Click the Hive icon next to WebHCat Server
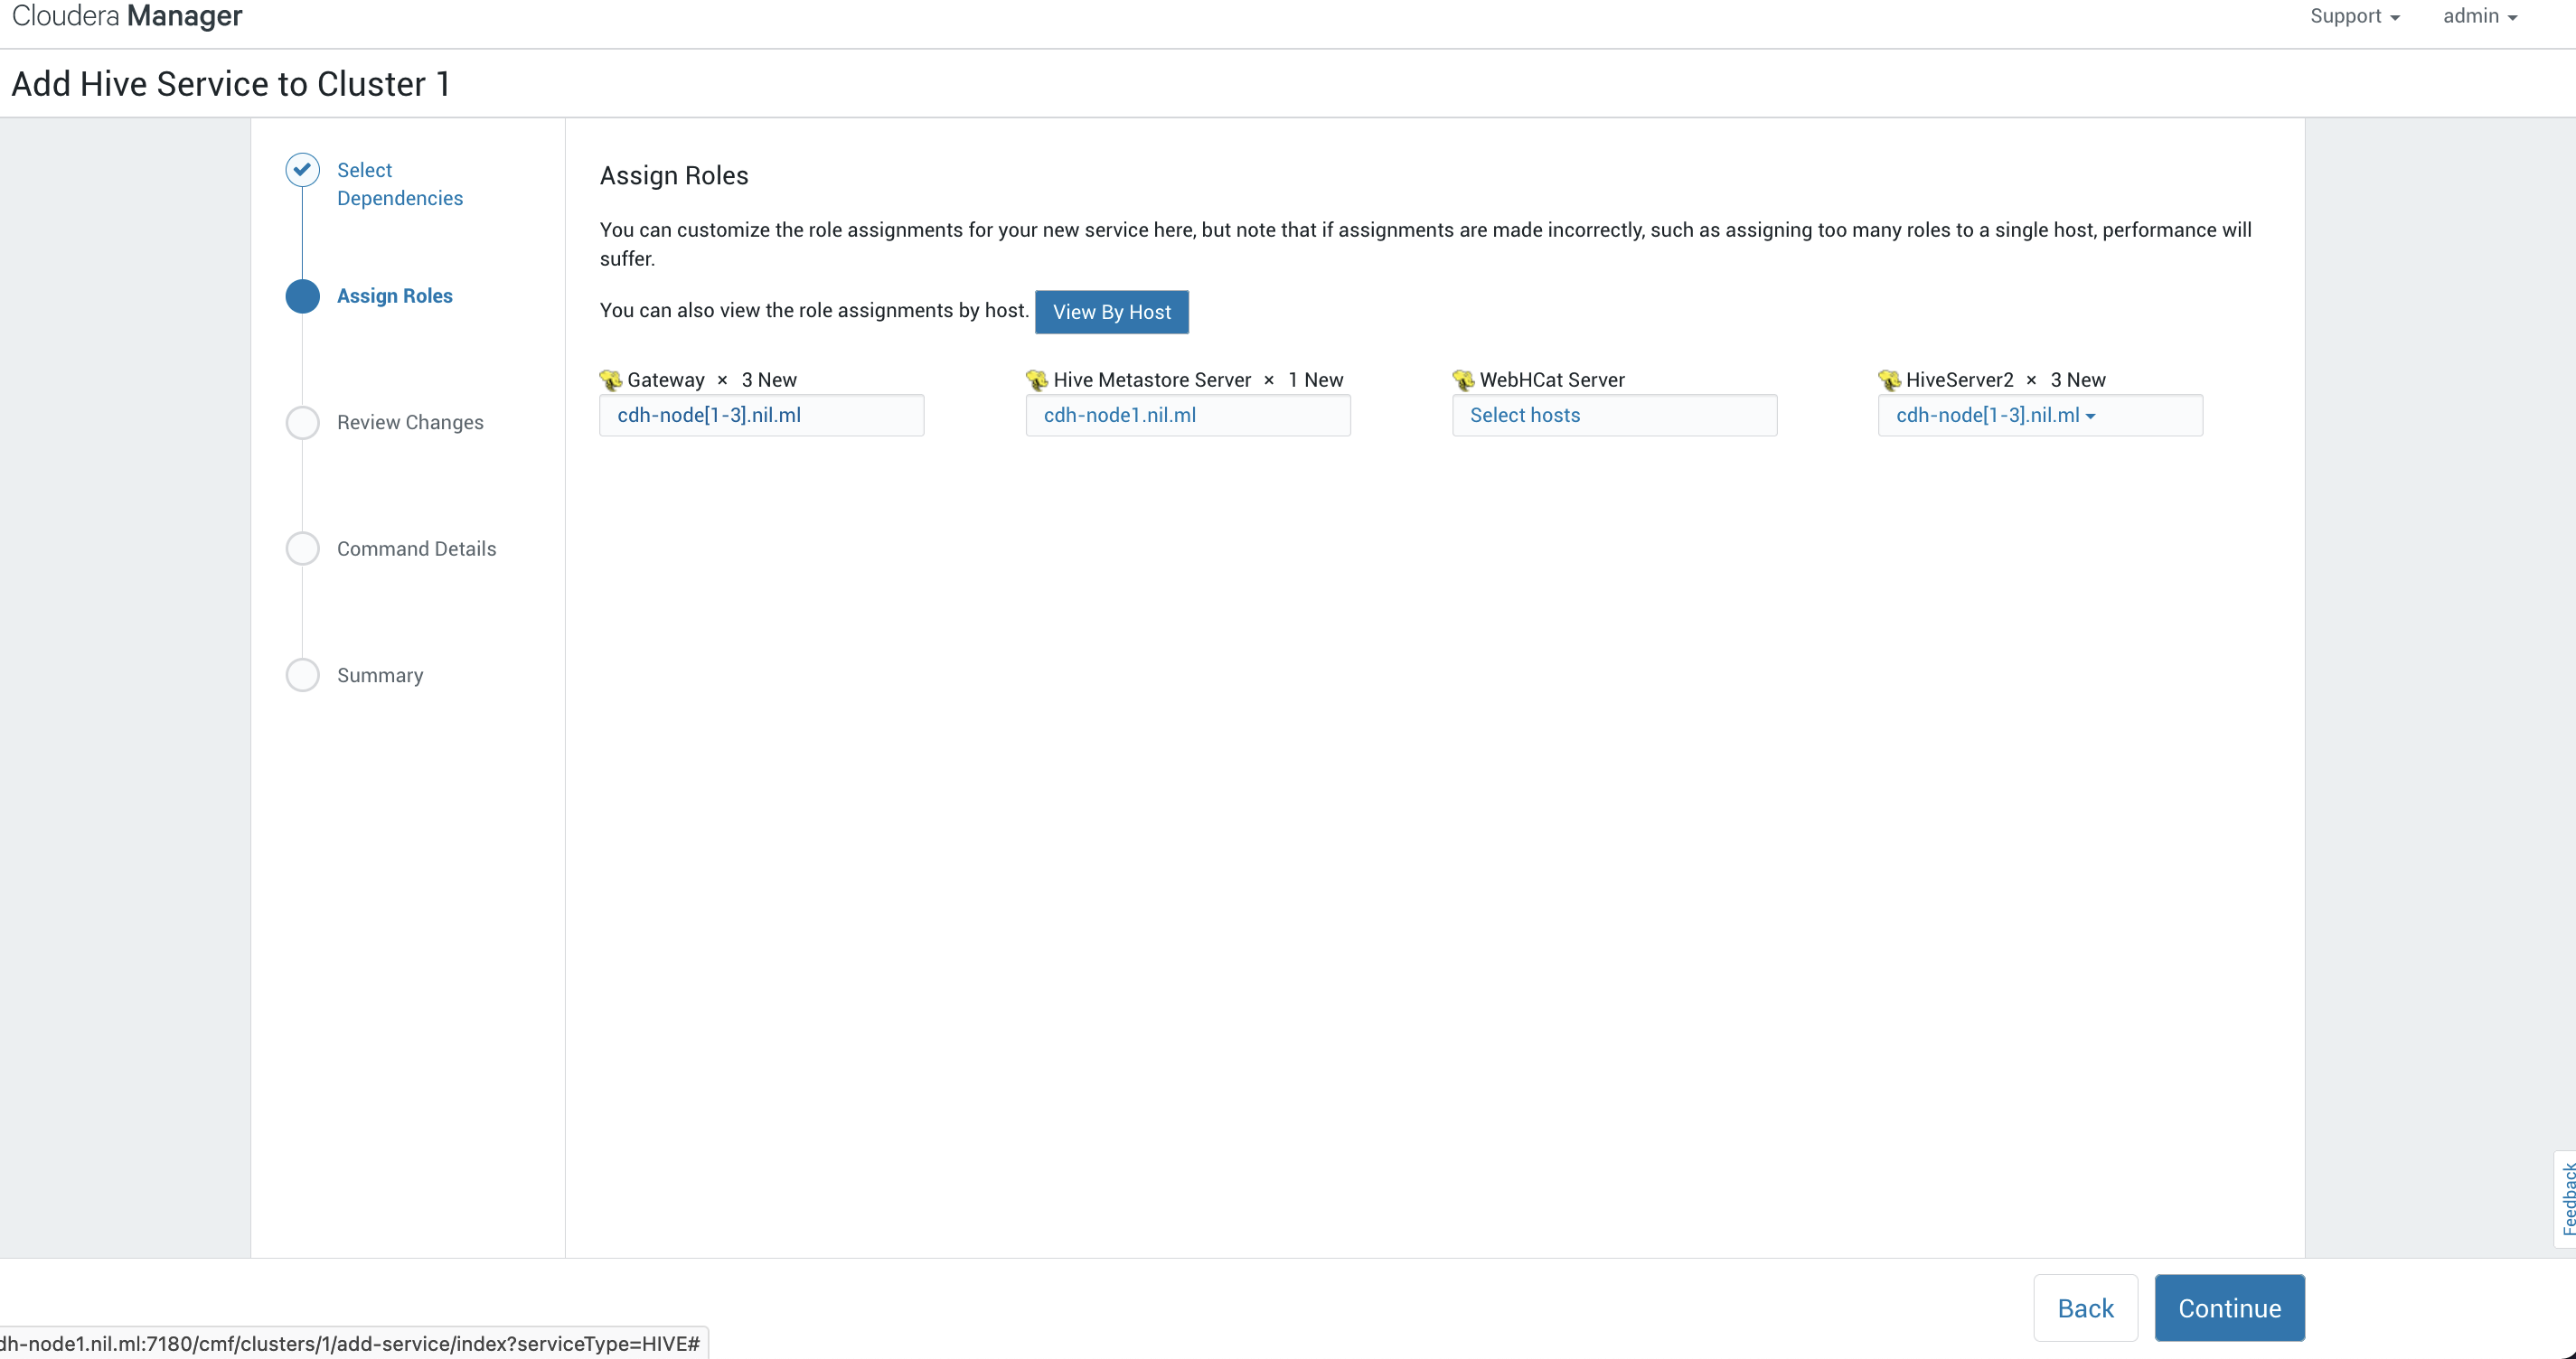 [x=1463, y=380]
